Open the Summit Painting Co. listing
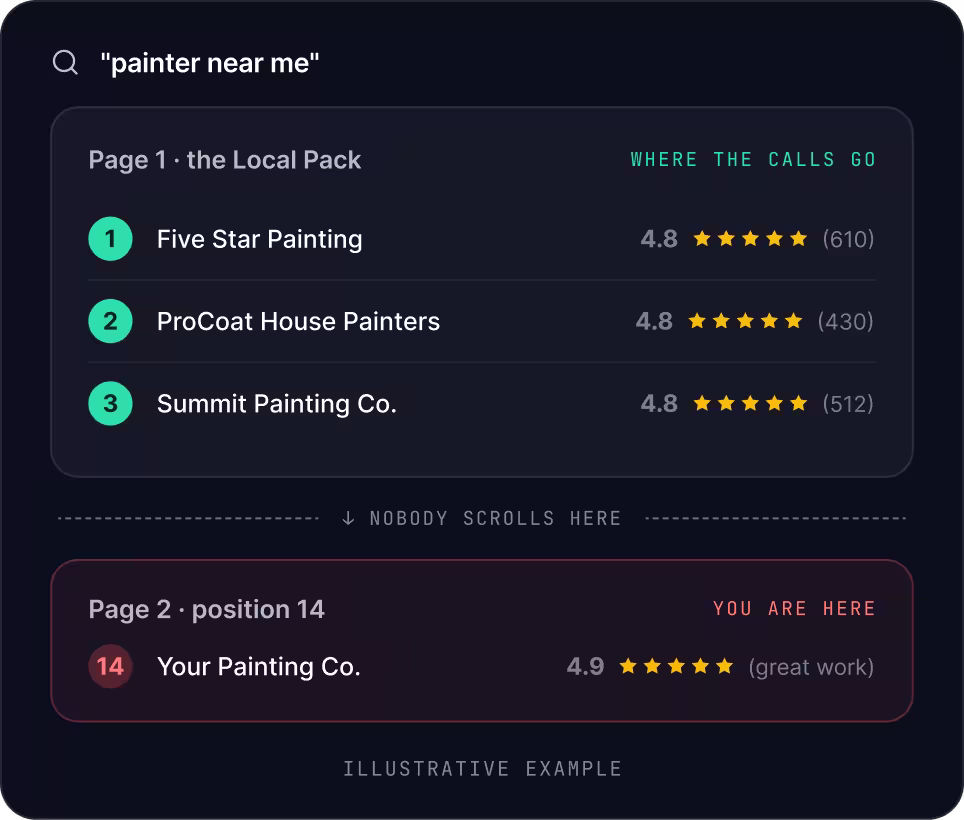Viewport: 964px width, 820px height. pos(482,404)
